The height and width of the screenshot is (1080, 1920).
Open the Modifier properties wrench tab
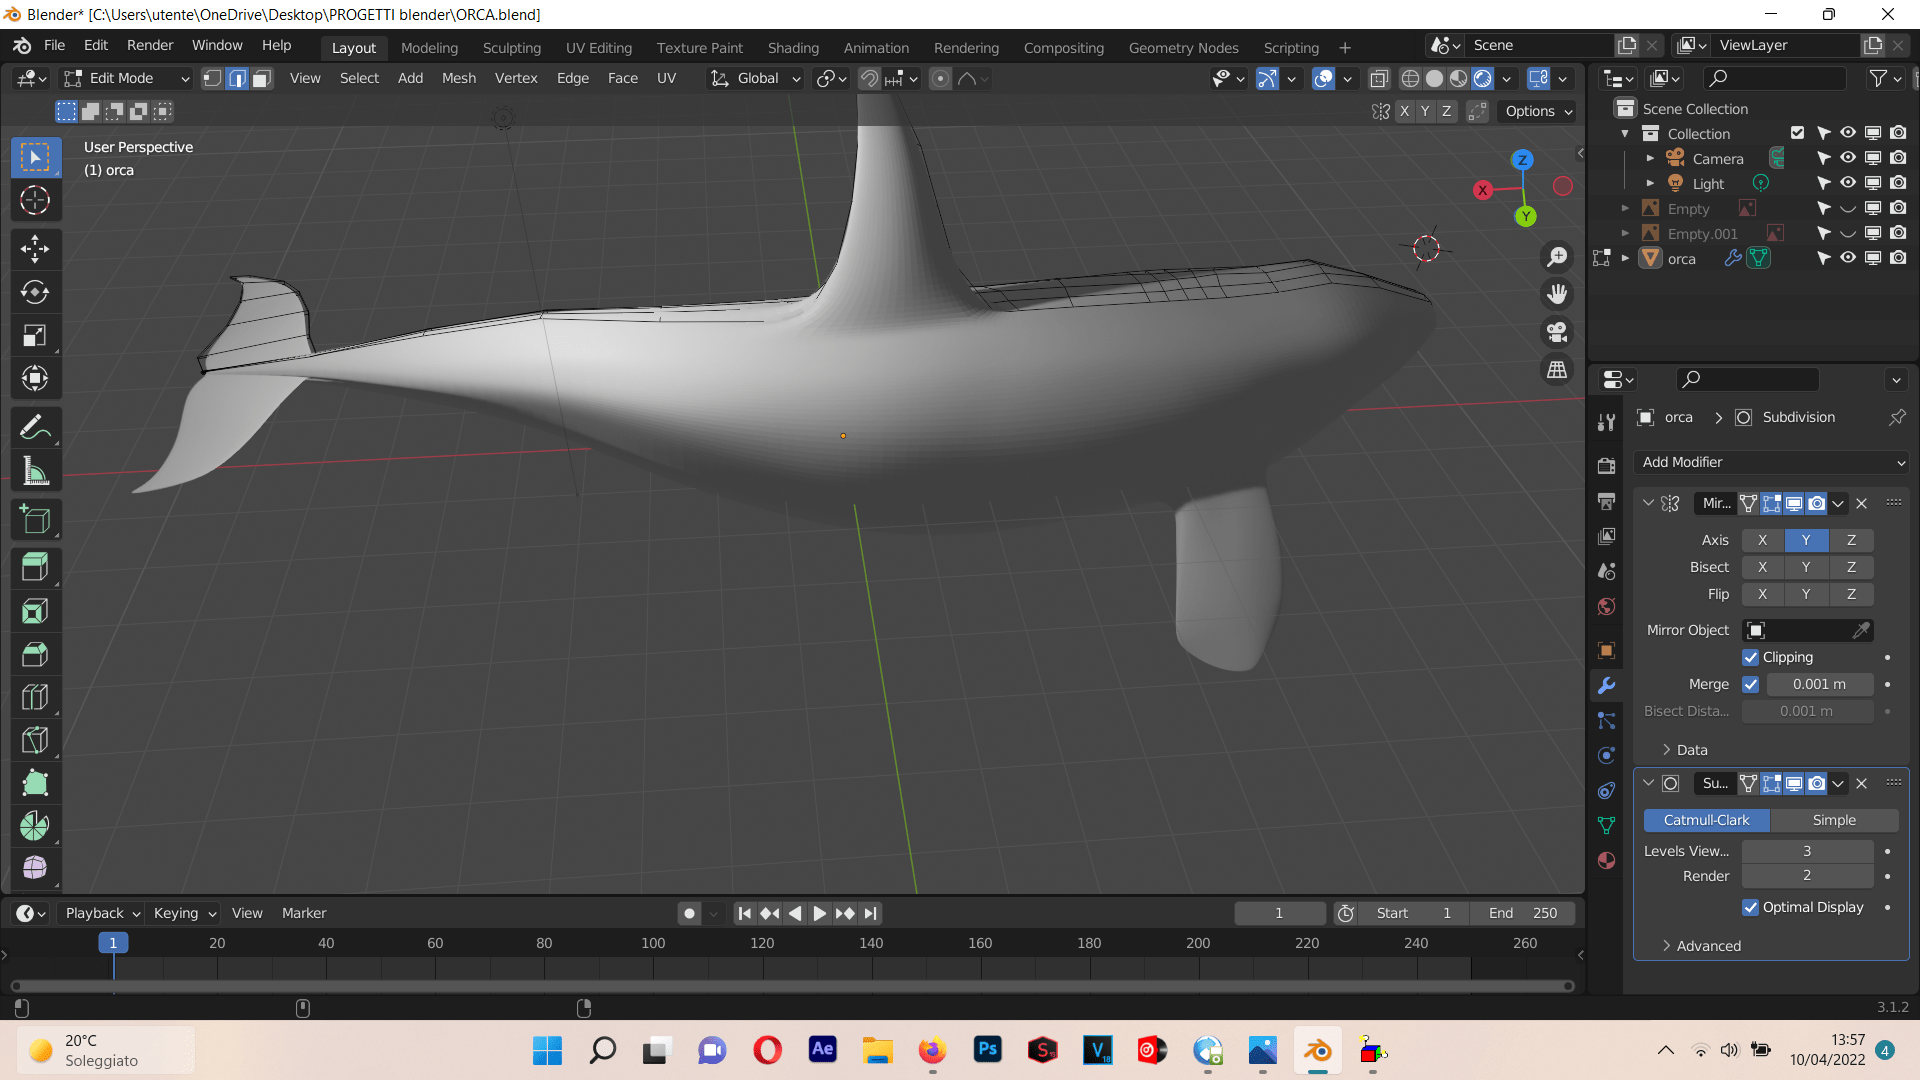[x=1606, y=686]
